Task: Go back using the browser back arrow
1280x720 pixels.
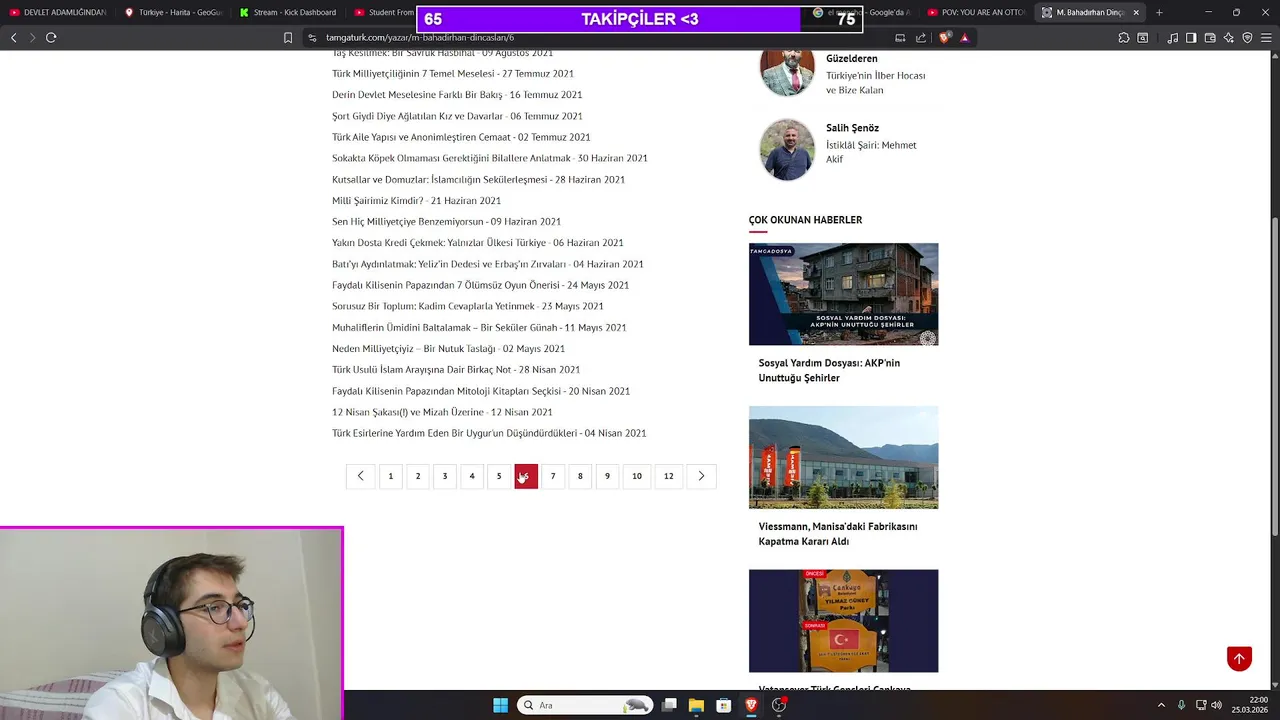Action: point(14,37)
